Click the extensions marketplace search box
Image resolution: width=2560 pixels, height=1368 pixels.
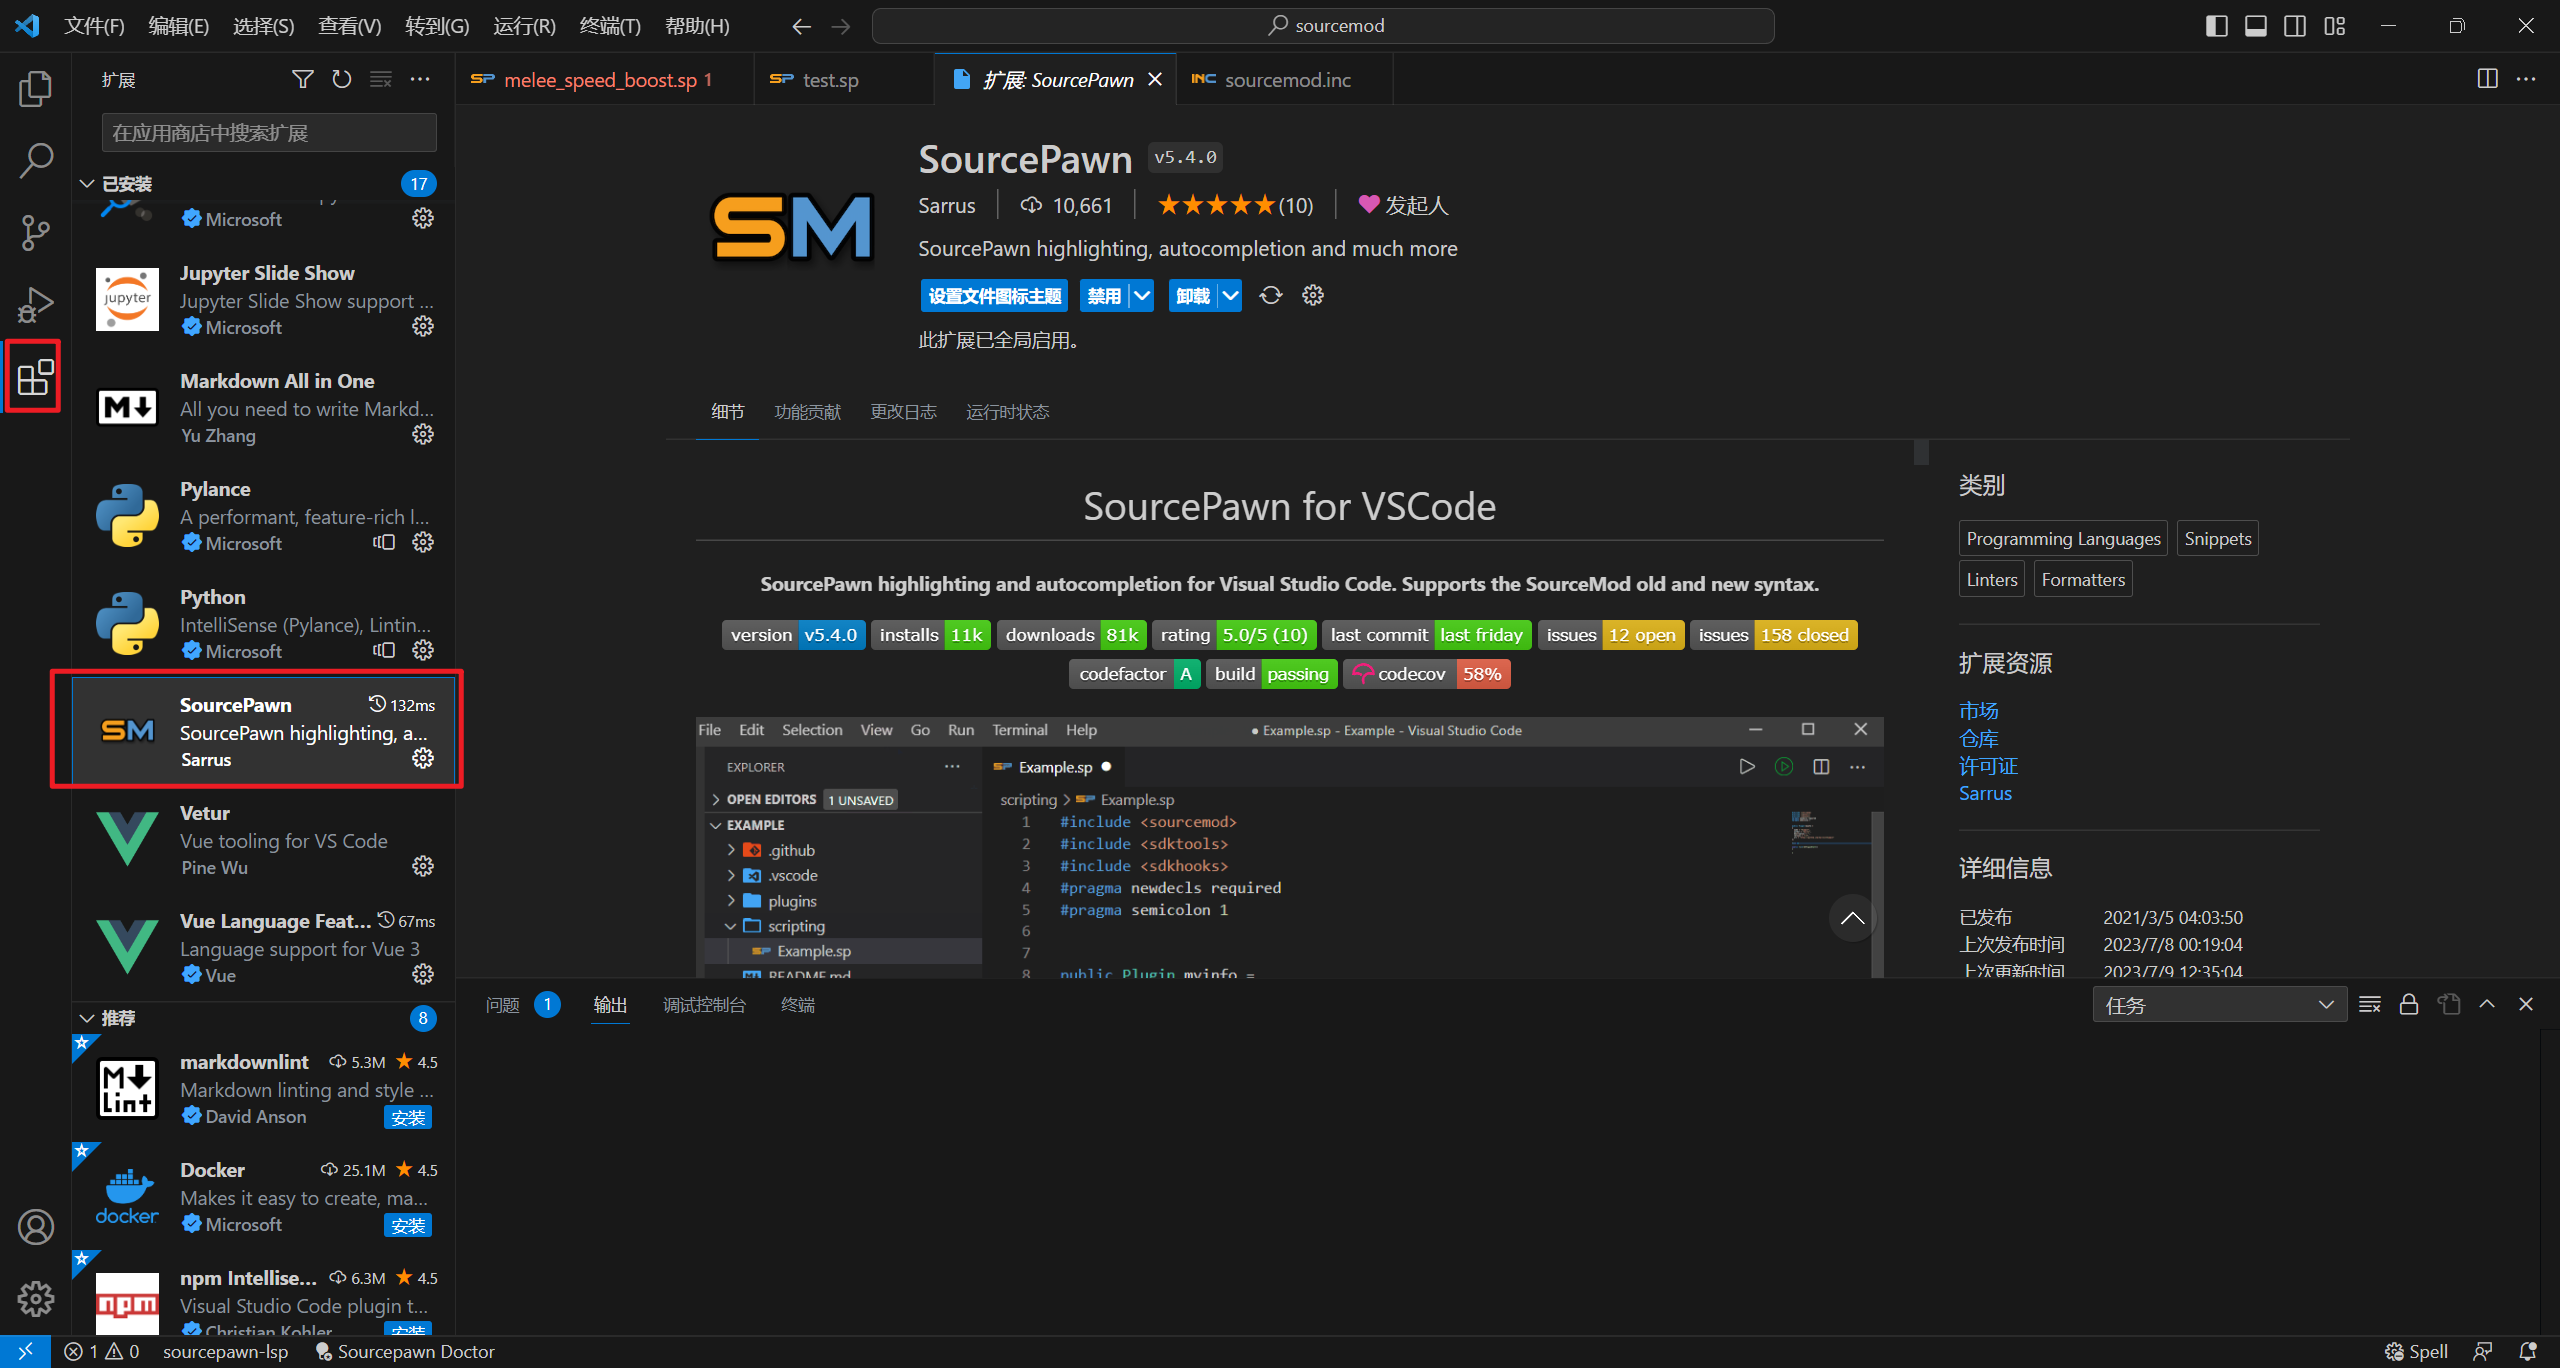(x=269, y=133)
